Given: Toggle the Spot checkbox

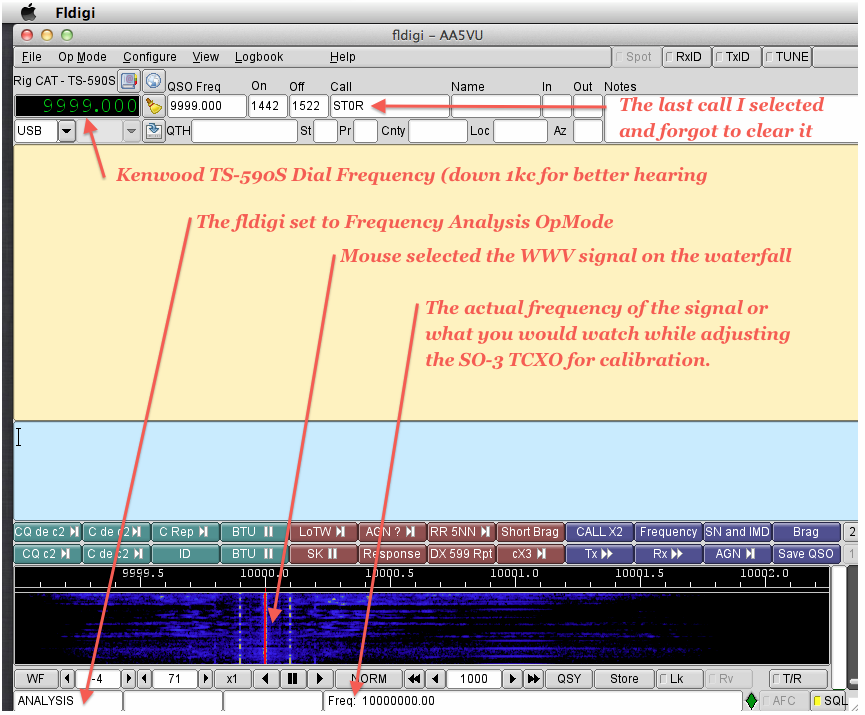Looking at the screenshot, I should 637,57.
